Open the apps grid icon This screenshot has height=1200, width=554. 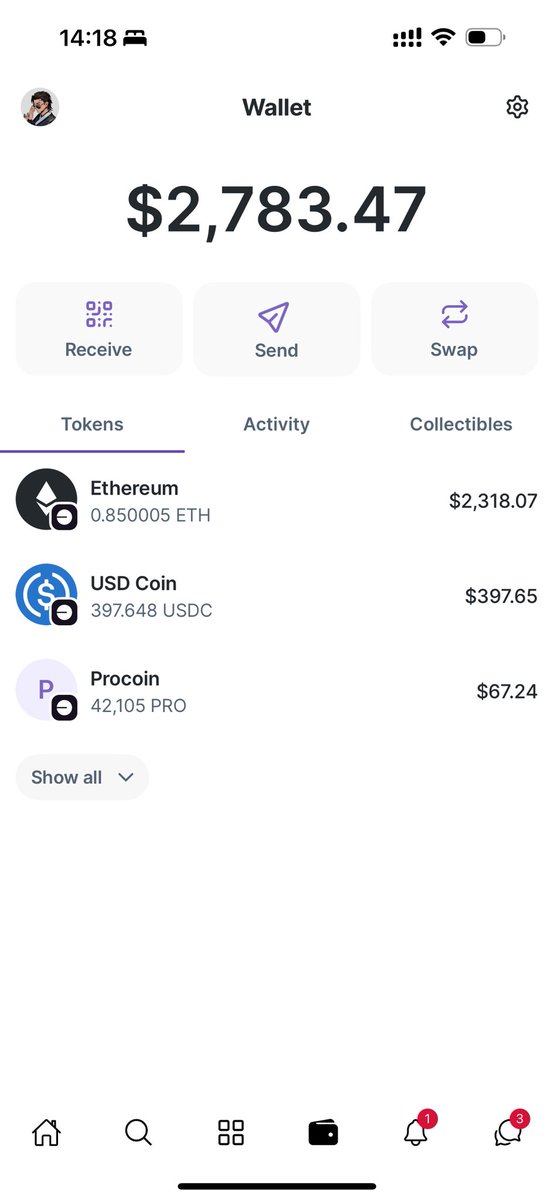tap(231, 1132)
